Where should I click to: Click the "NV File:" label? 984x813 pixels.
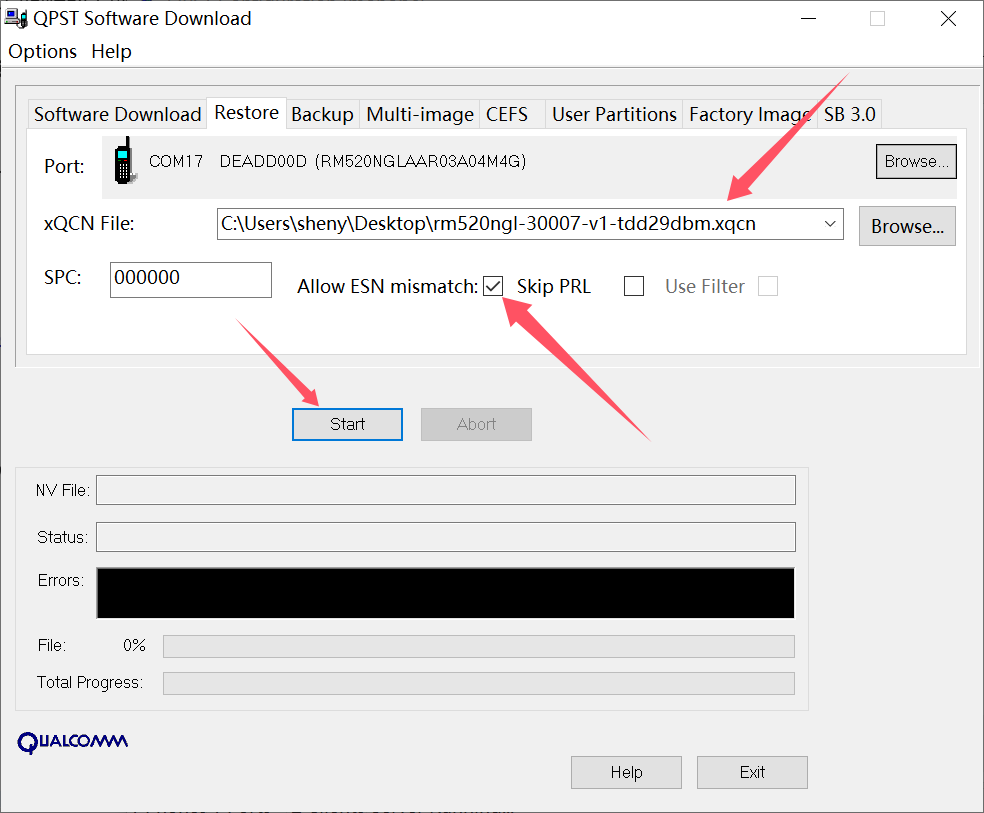[63, 490]
